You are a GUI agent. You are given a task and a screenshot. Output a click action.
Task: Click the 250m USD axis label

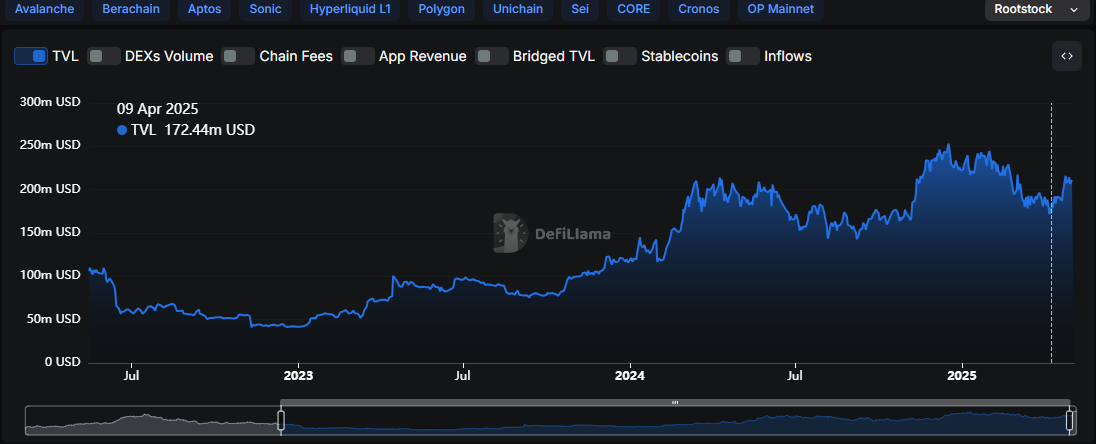coord(50,145)
